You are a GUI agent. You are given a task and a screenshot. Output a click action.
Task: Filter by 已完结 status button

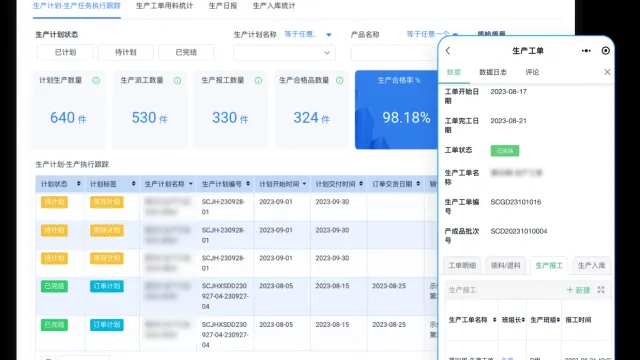pos(186,52)
